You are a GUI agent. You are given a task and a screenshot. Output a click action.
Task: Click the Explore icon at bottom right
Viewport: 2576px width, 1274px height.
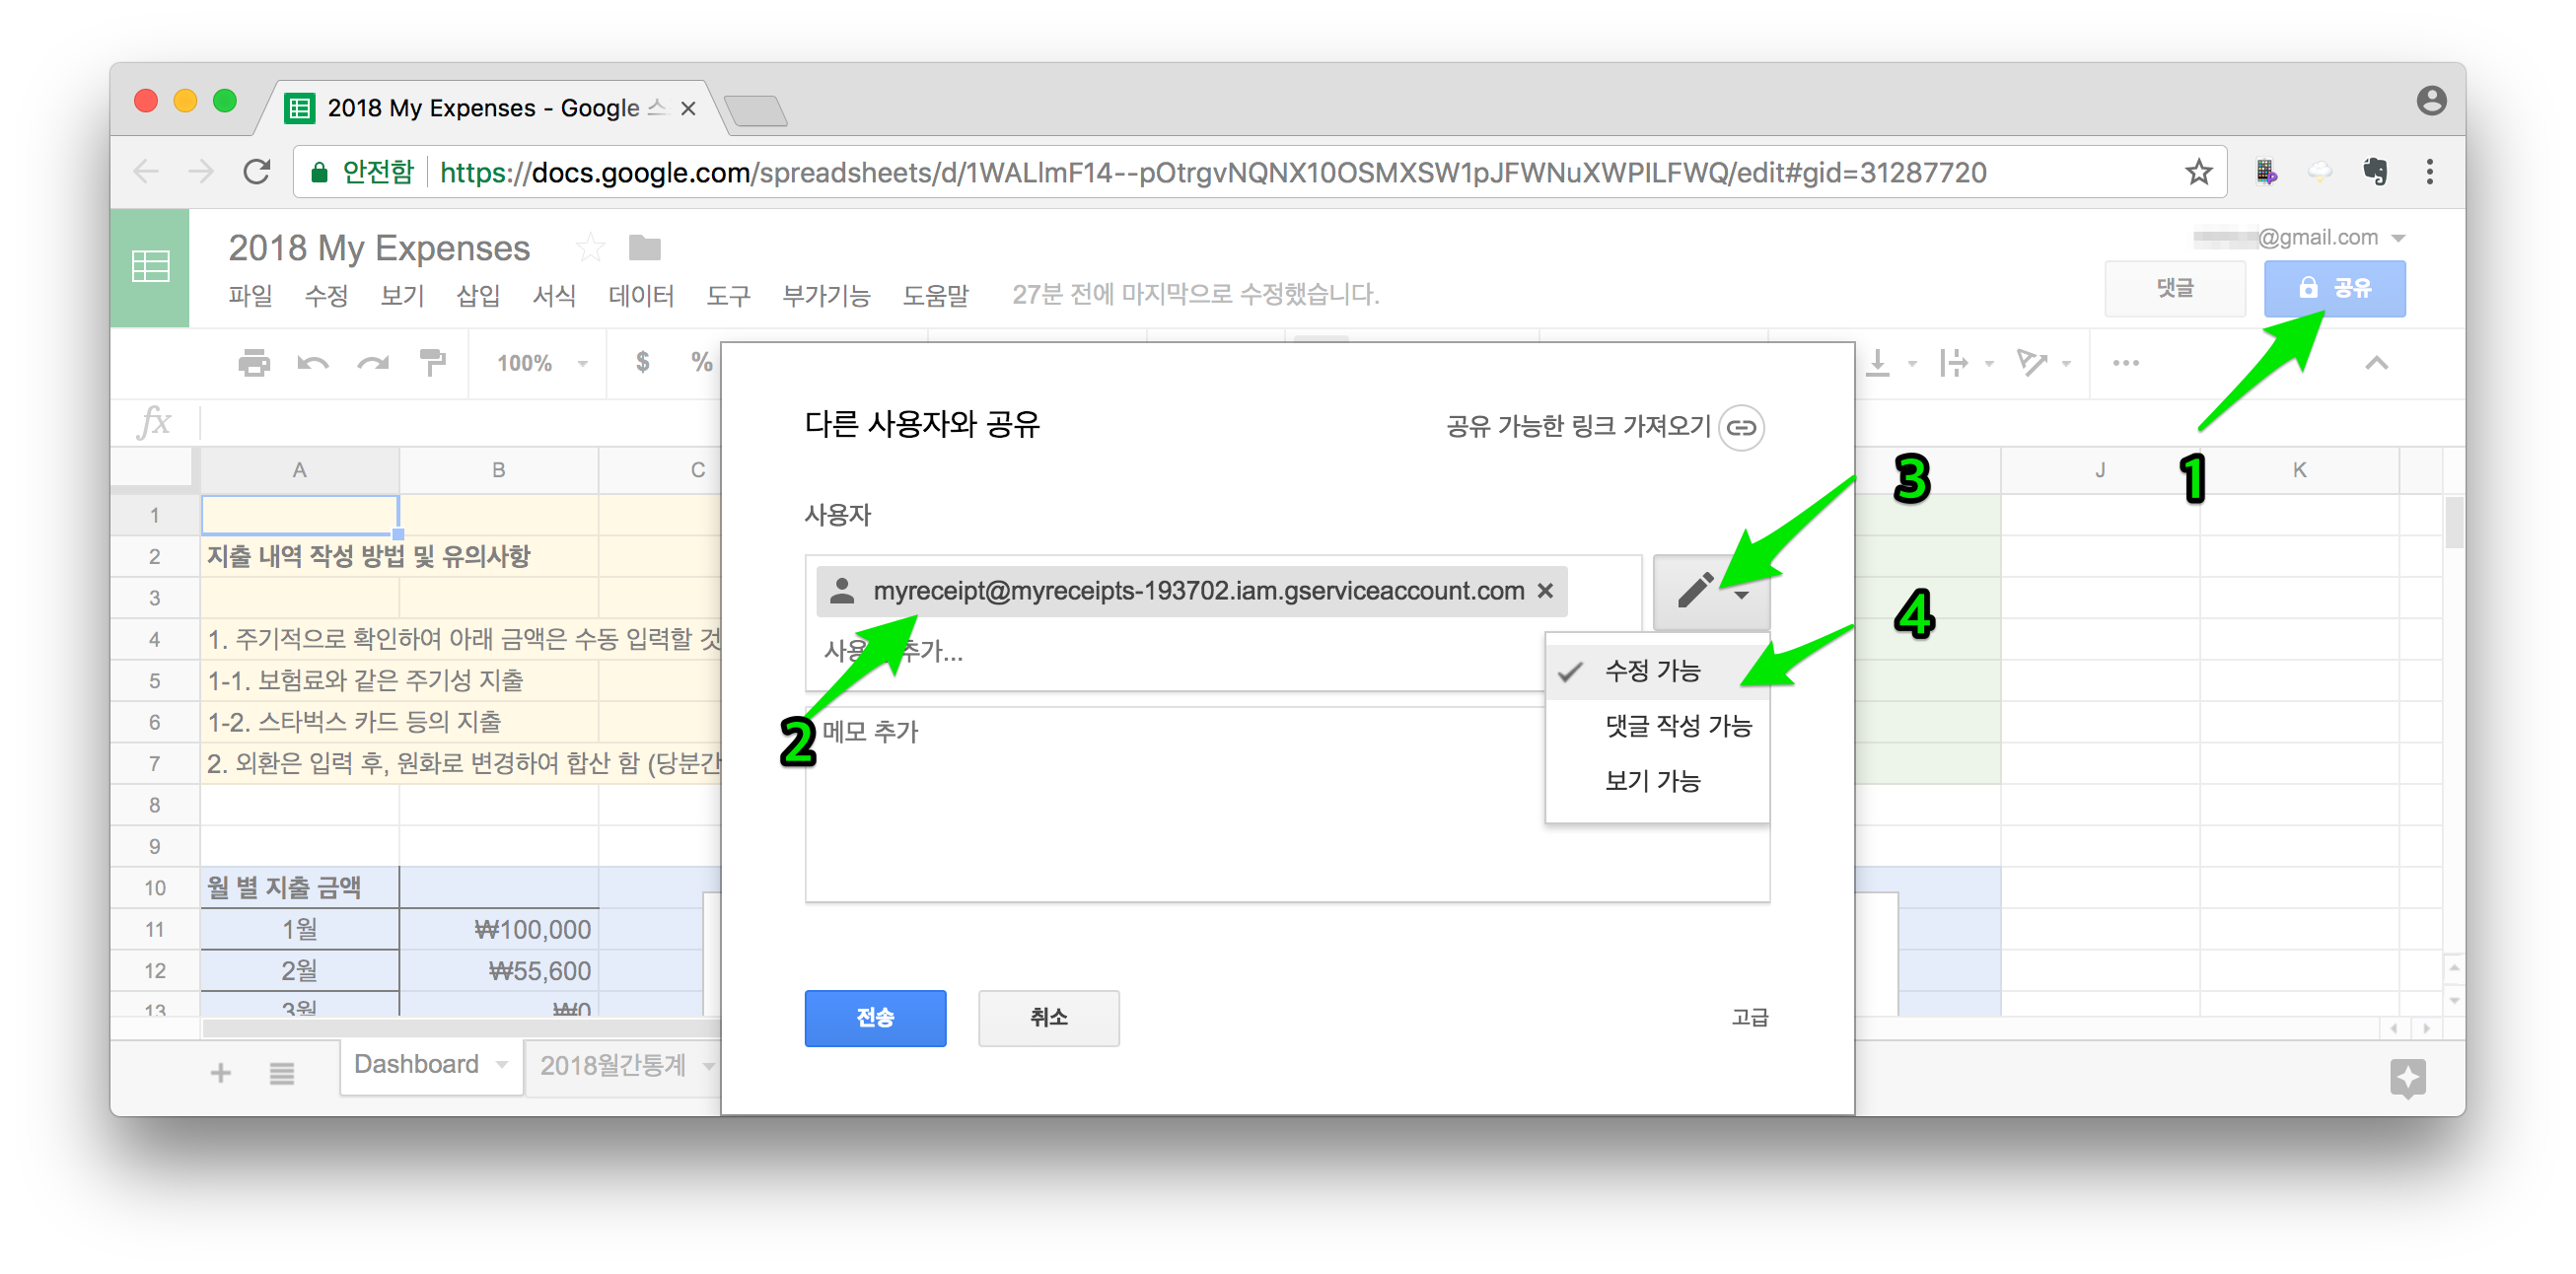2407,1077
